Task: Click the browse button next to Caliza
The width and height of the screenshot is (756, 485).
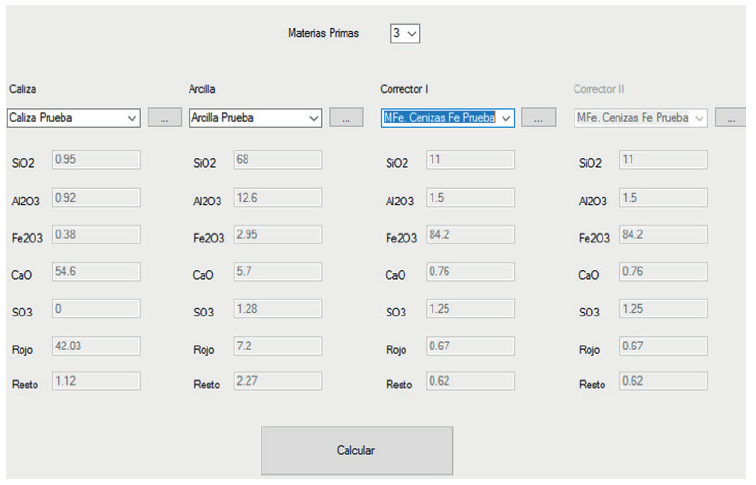Action: [x=164, y=118]
